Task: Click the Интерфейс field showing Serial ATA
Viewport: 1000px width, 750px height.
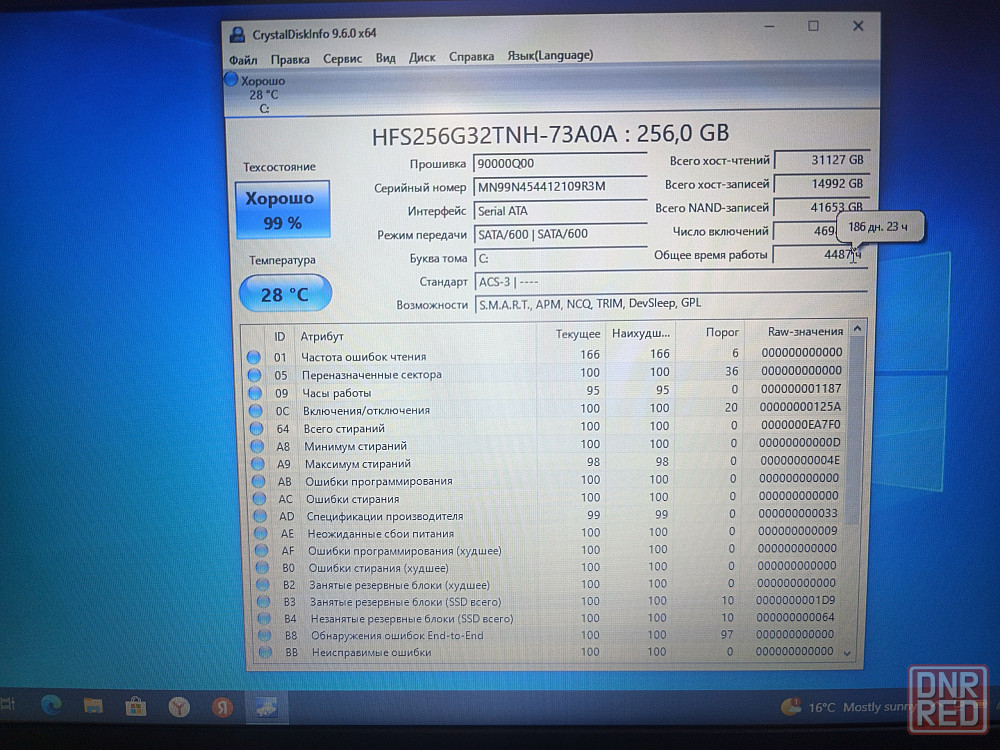Action: tap(561, 211)
